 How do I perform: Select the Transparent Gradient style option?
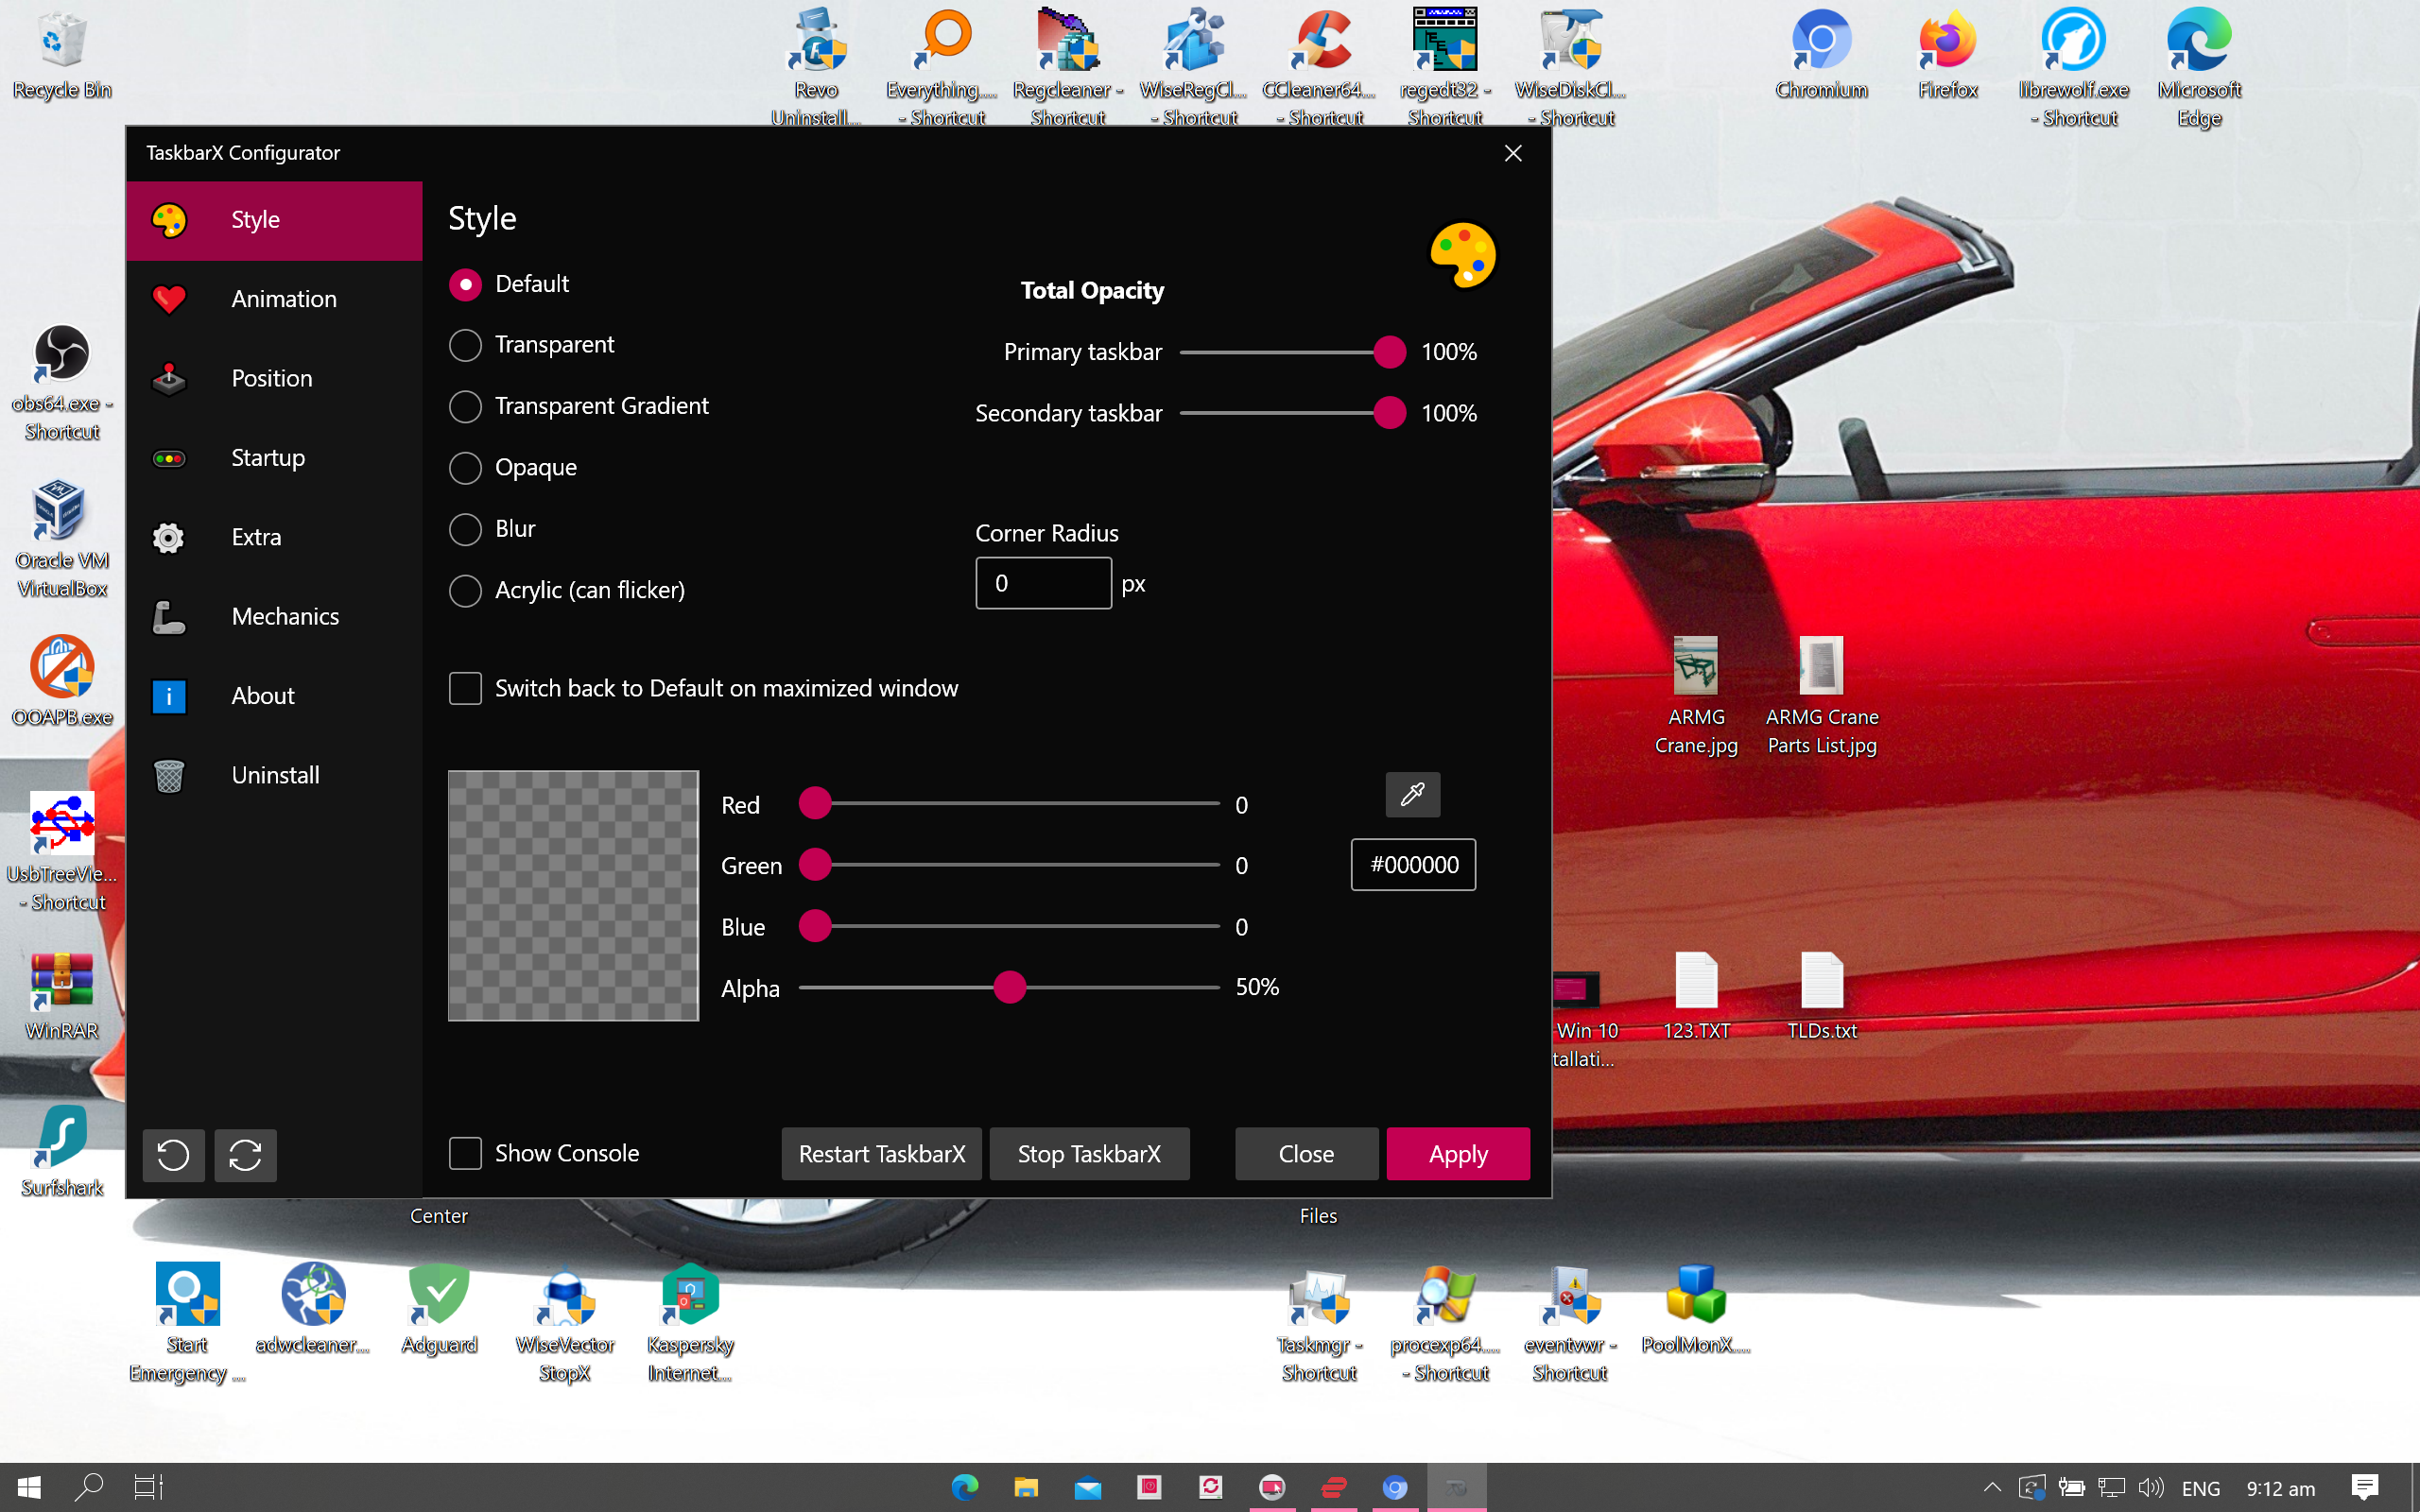465,406
